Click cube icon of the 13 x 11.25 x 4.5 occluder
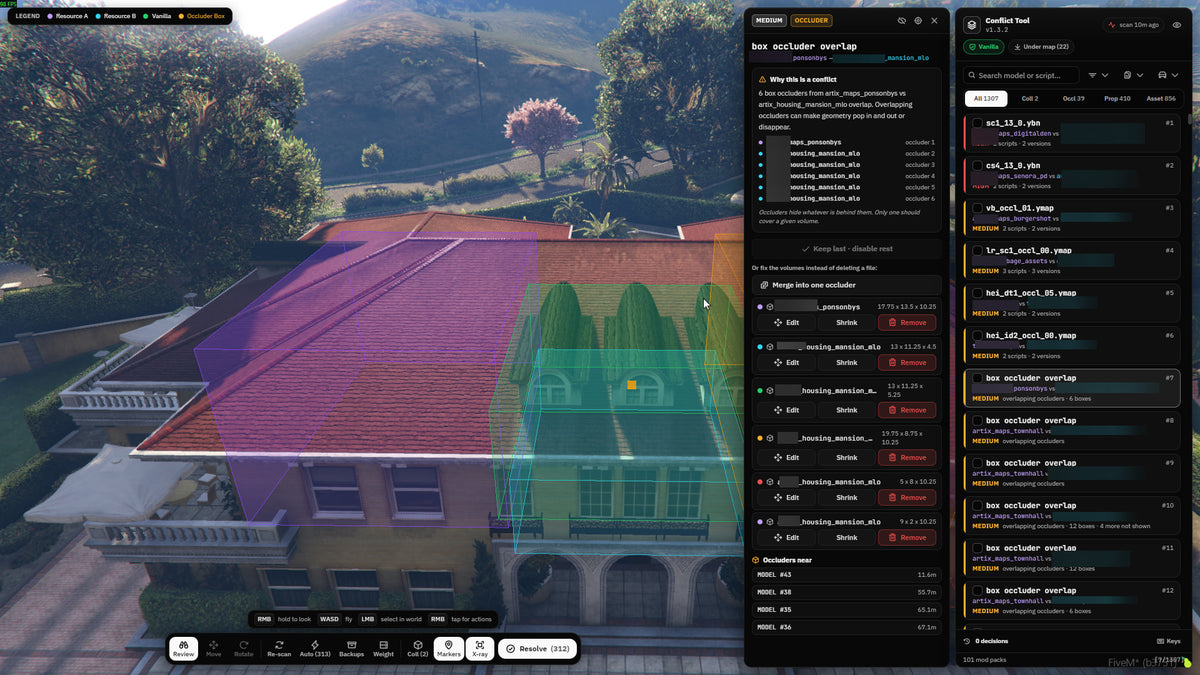 [x=770, y=347]
